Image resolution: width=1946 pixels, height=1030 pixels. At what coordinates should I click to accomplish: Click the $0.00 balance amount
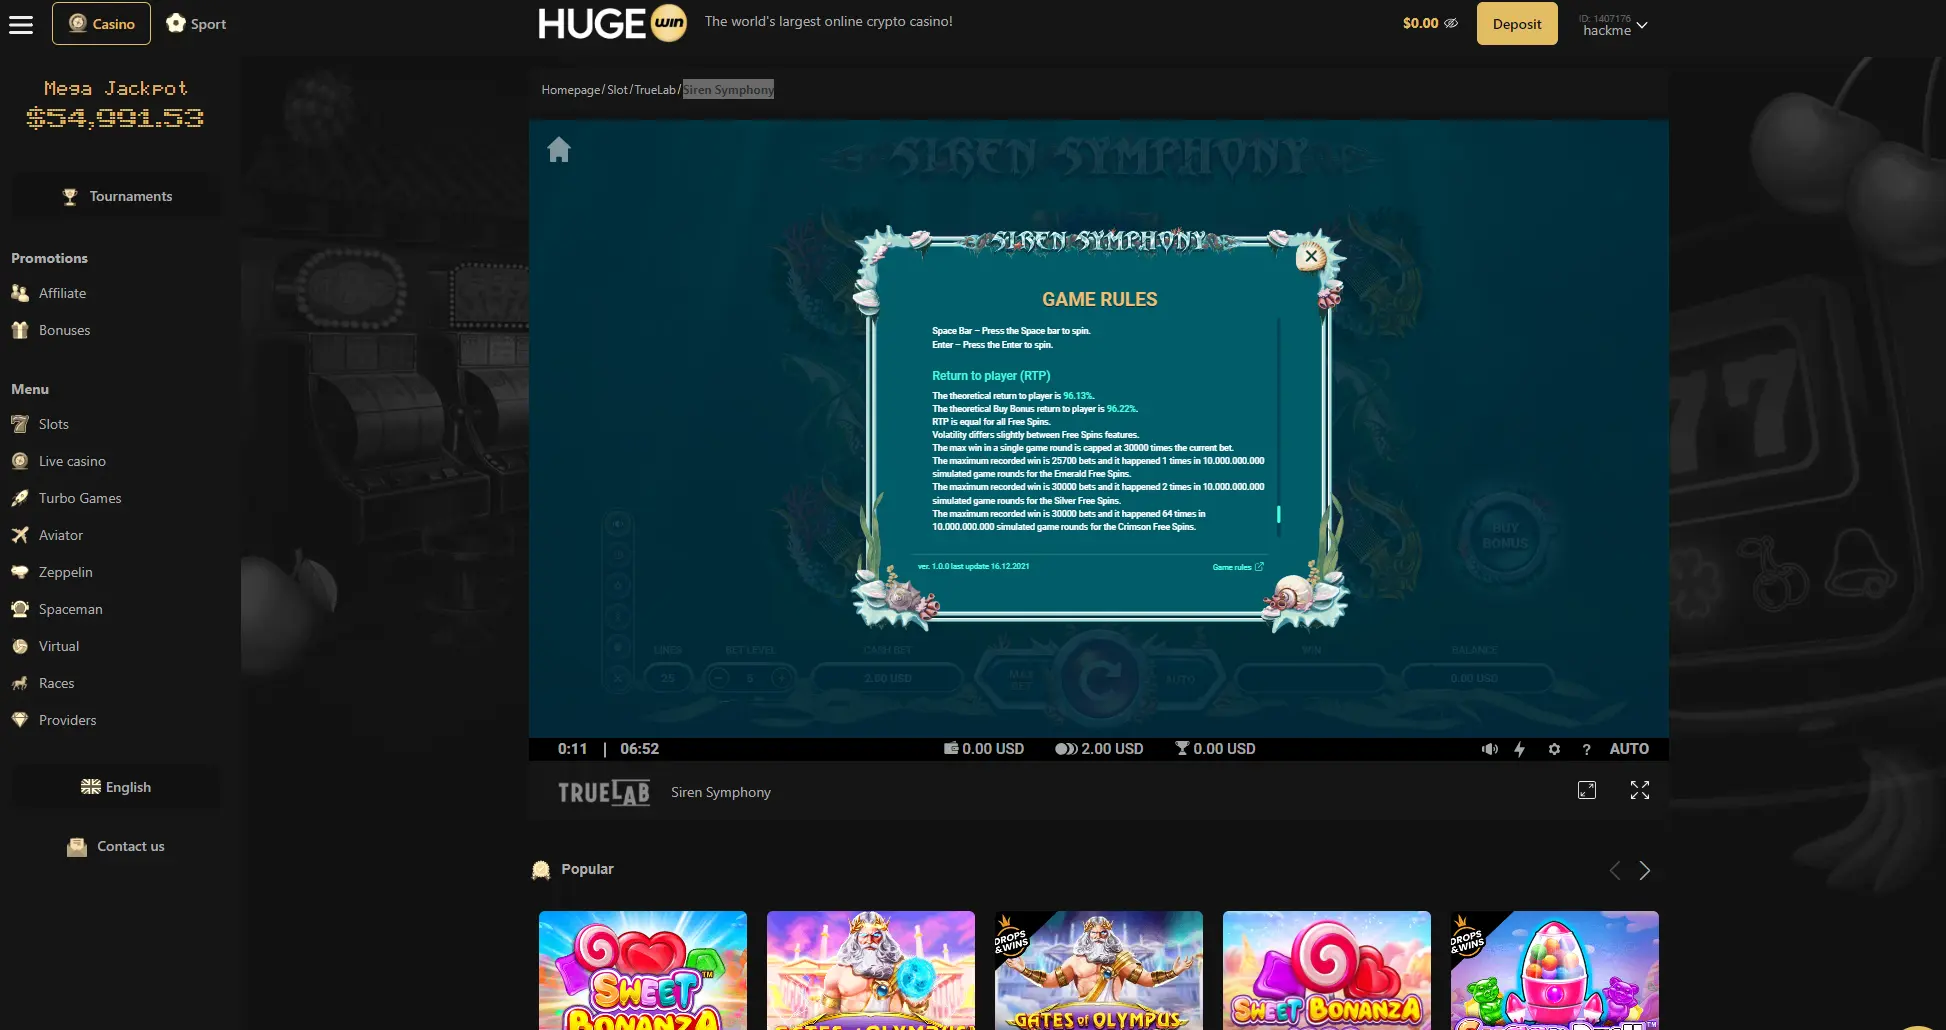(1420, 23)
